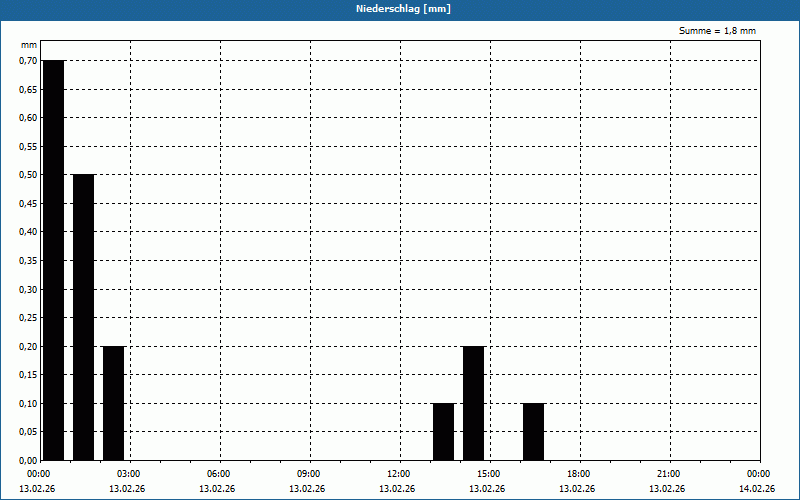This screenshot has width=800, height=500.
Task: Click the 14.02.26 date label on the time axis
Action: point(757,489)
